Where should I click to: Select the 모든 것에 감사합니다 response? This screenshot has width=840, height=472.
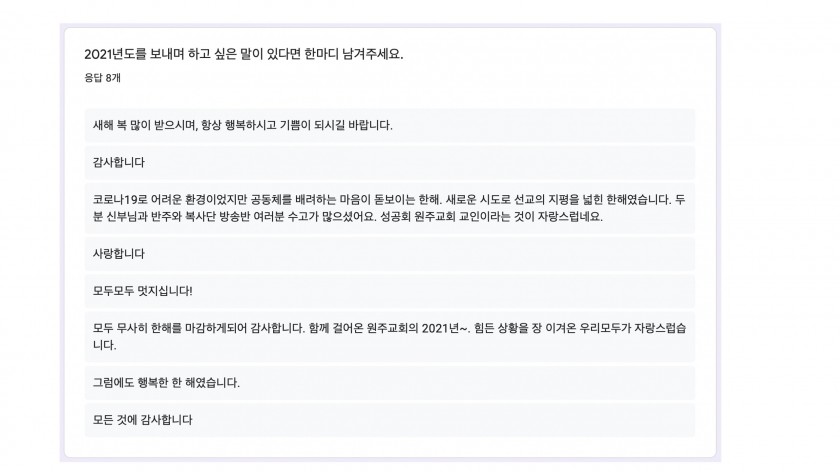[389, 419]
